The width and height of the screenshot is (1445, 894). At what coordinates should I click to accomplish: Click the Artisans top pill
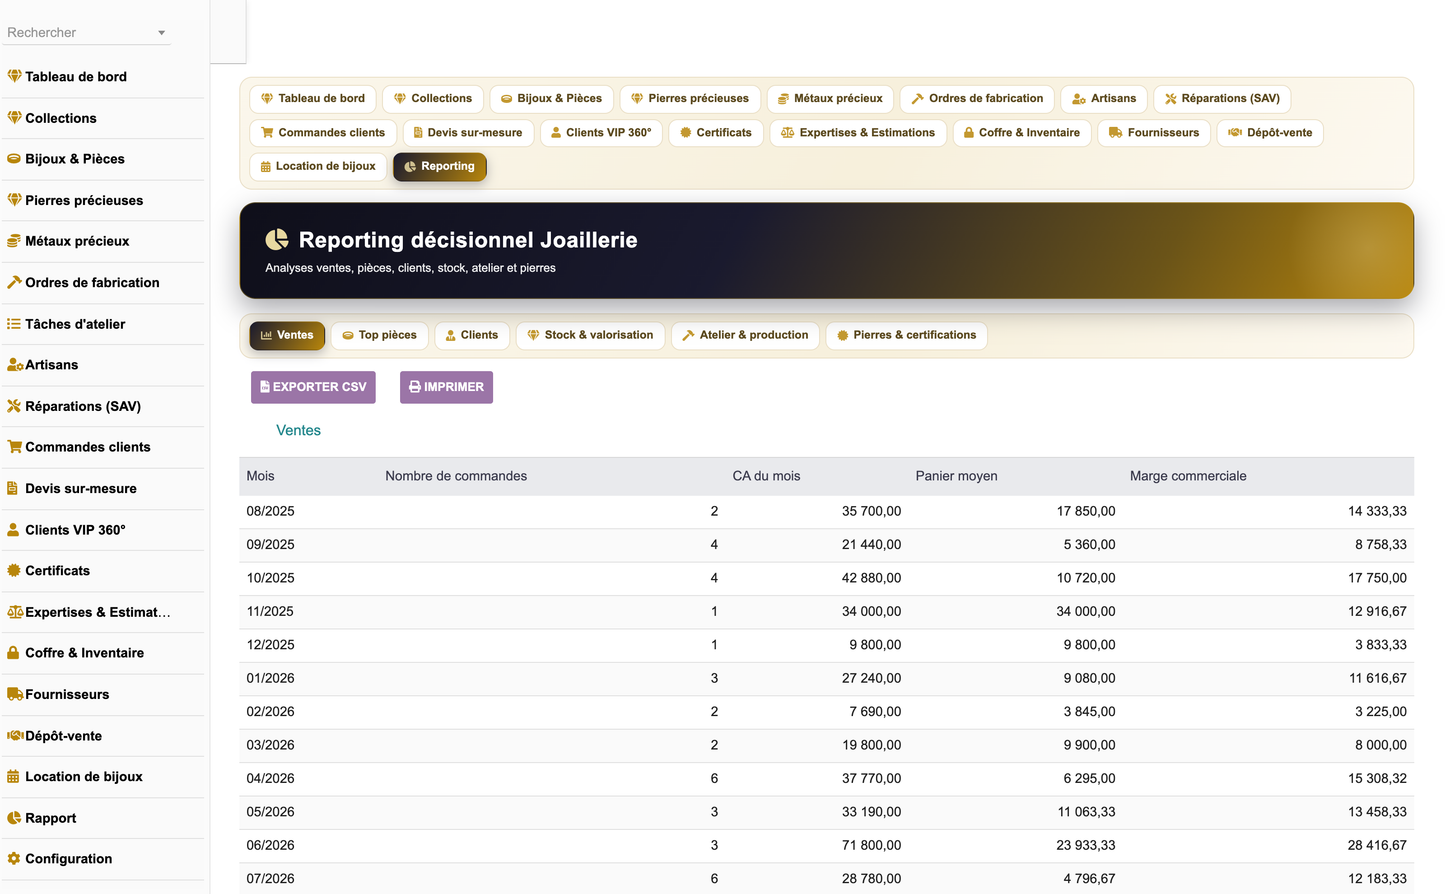pyautogui.click(x=1104, y=99)
